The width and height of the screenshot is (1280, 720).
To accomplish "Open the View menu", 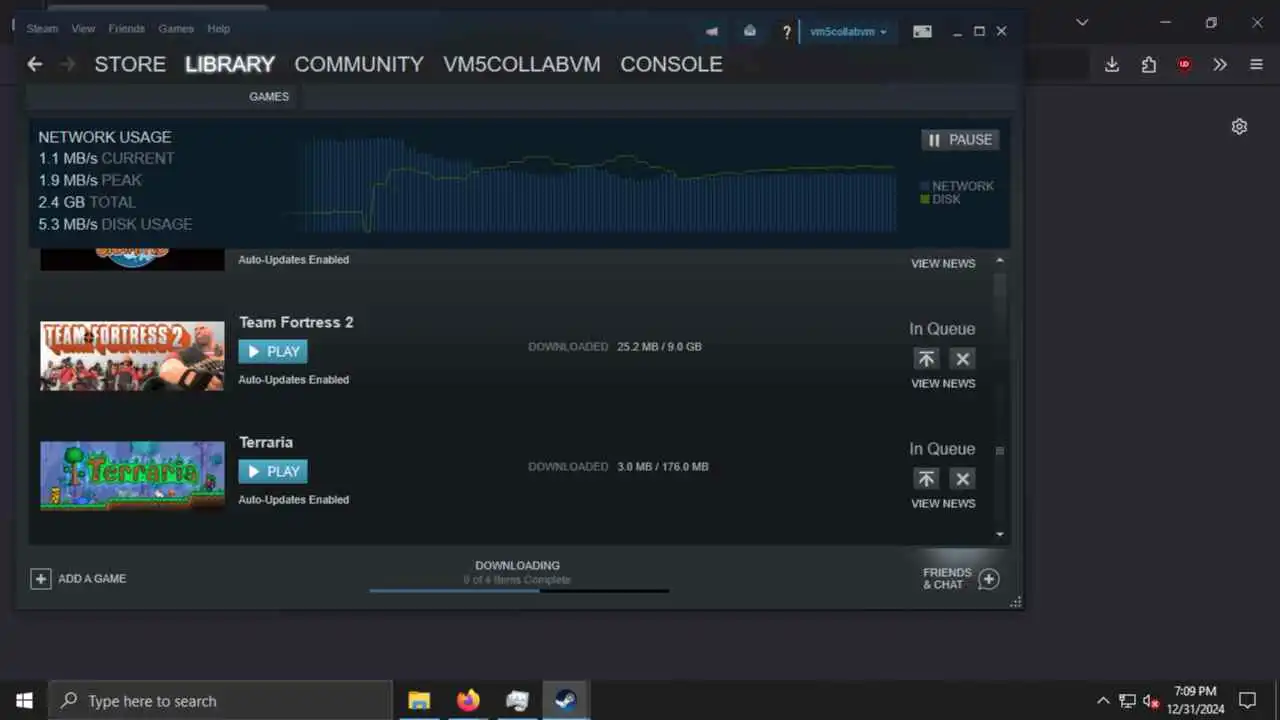I will click(83, 29).
